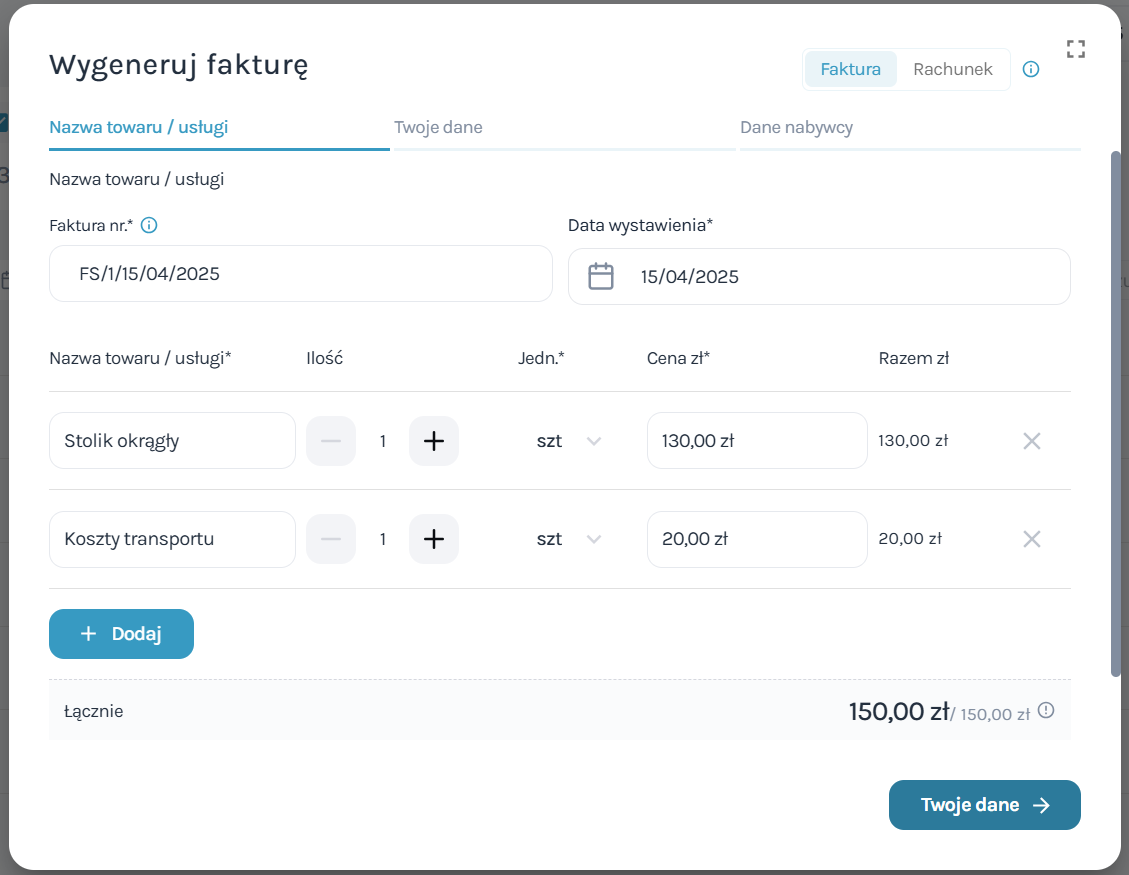Screen dimensions: 1129x875
Task: Open calendar icon in Data wystawienia
Action: [601, 277]
